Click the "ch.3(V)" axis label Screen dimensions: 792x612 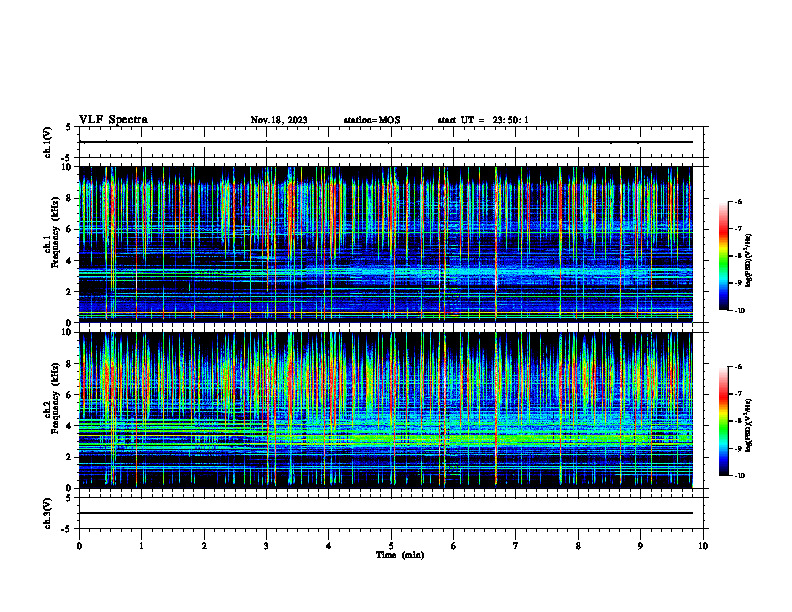click(48, 514)
